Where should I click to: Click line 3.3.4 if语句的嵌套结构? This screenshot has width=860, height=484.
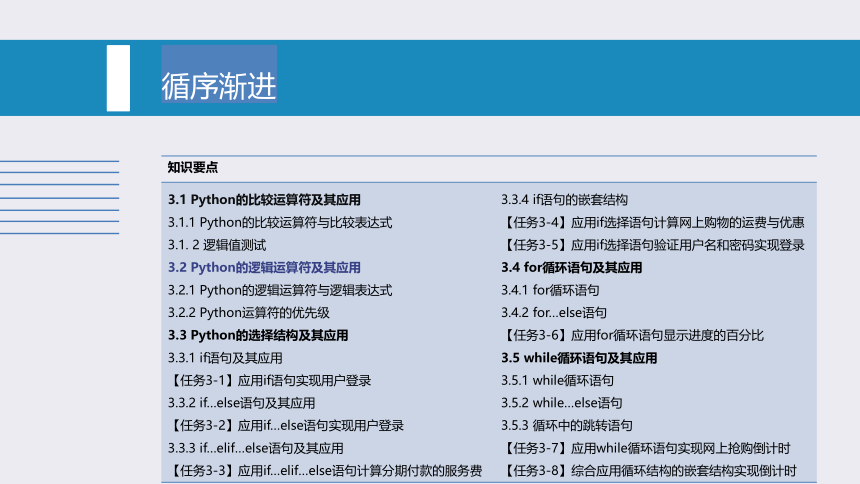pyautogui.click(x=564, y=200)
